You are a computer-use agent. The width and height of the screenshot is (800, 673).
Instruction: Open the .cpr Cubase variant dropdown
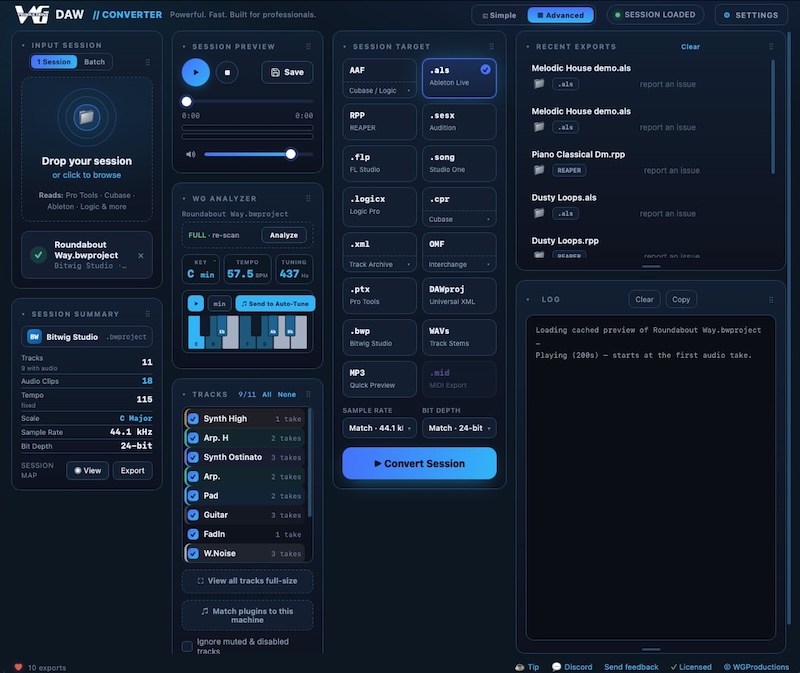click(x=459, y=219)
